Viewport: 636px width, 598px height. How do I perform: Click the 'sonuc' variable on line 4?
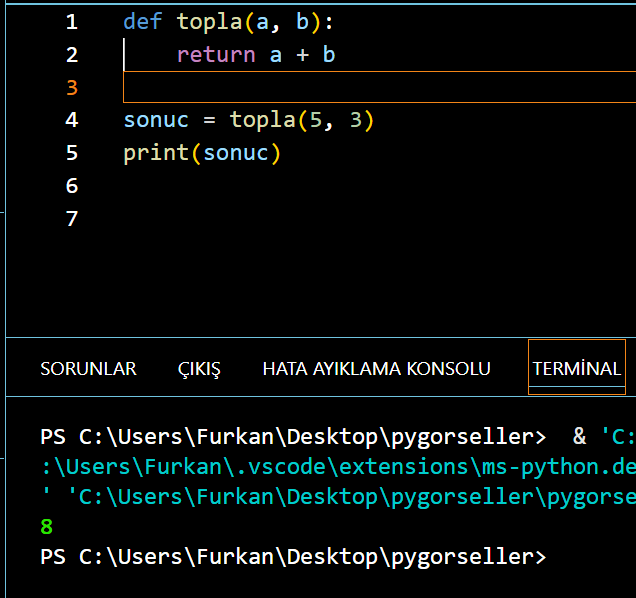pos(156,121)
